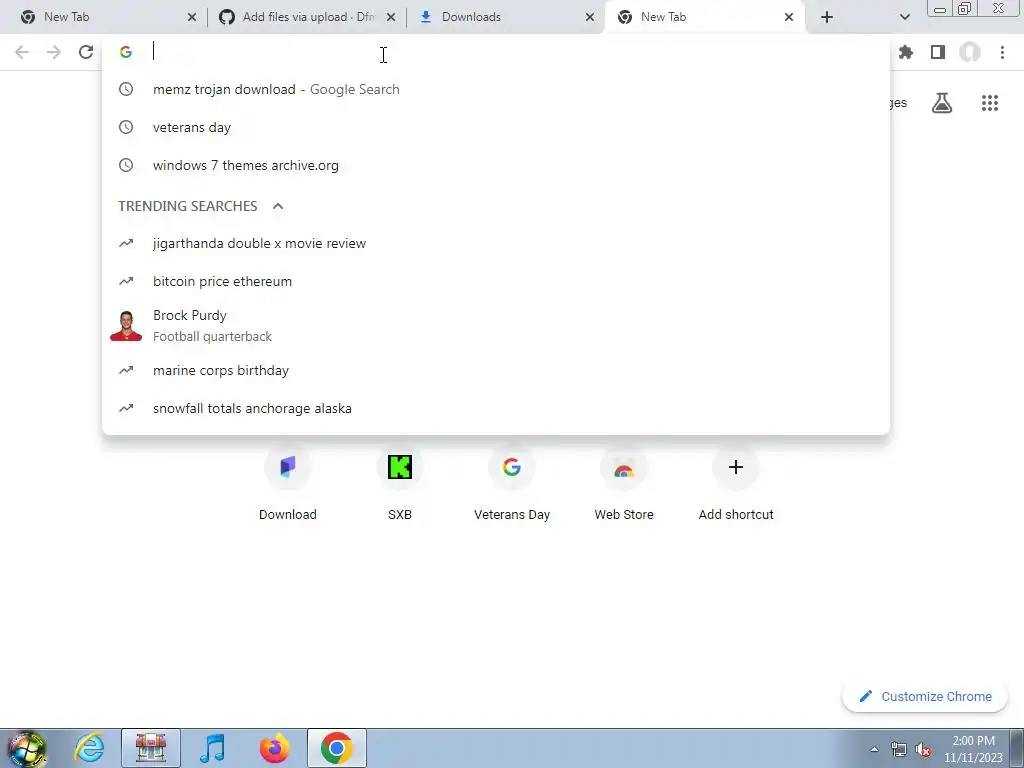Screen dimensions: 1024x768
Task: Select snowfall totals anchorage alaska suggestion
Action: click(496, 408)
